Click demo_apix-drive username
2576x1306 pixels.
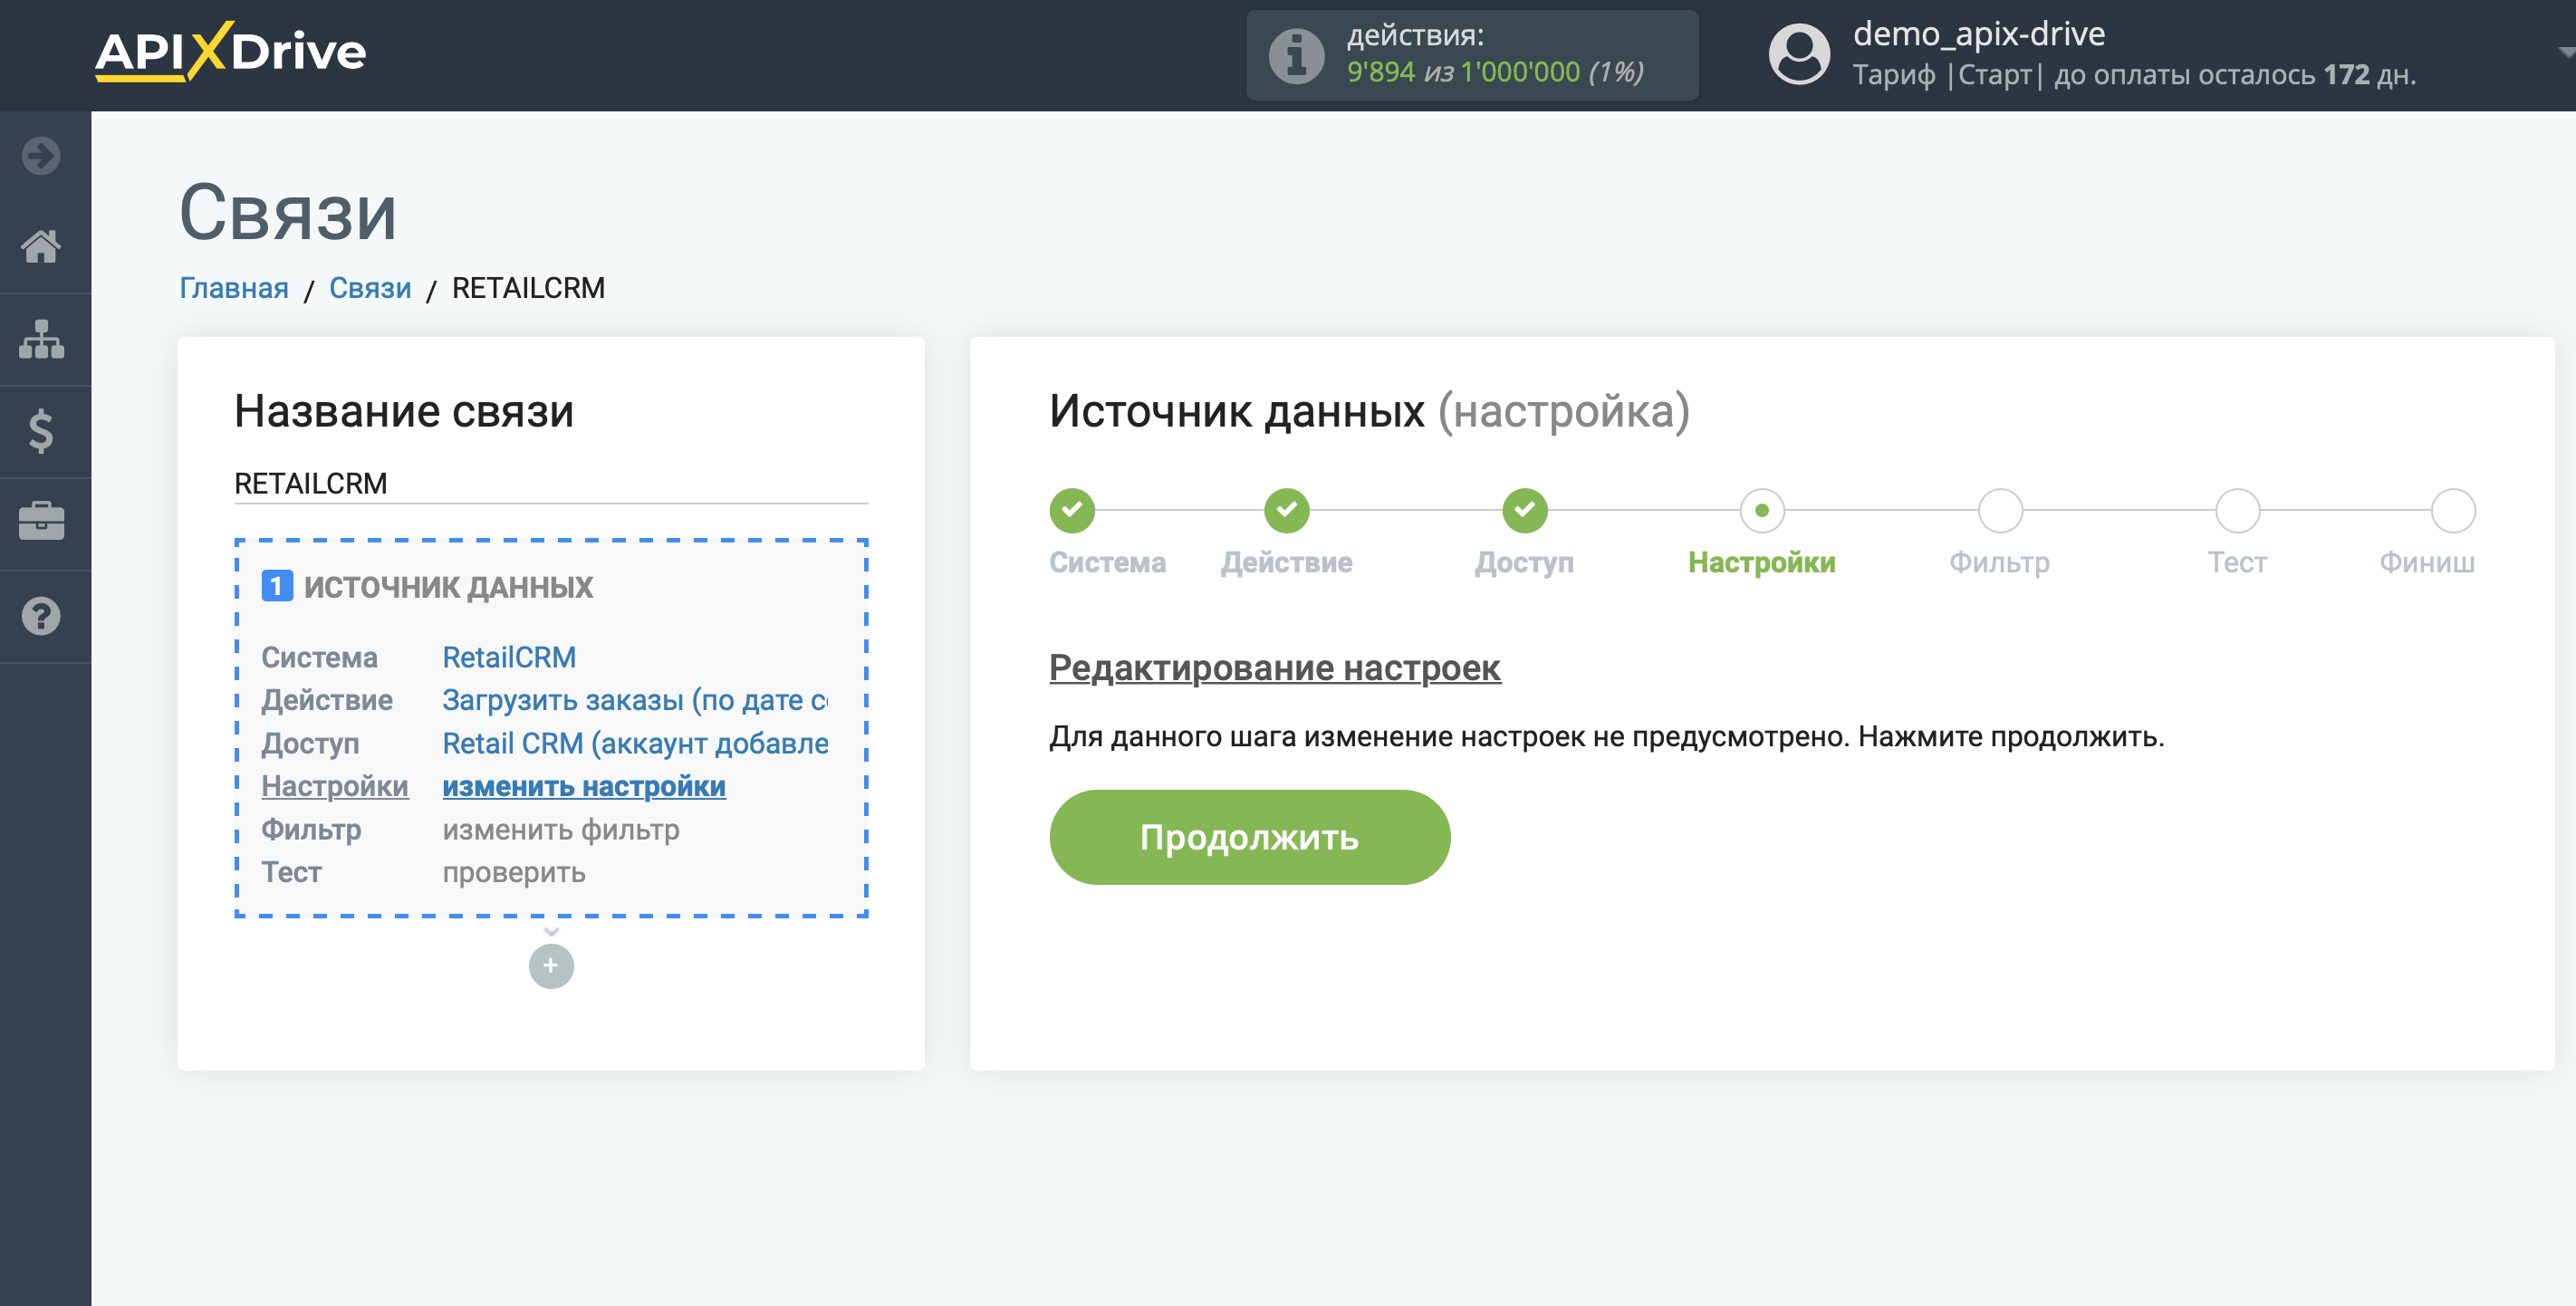[1979, 34]
